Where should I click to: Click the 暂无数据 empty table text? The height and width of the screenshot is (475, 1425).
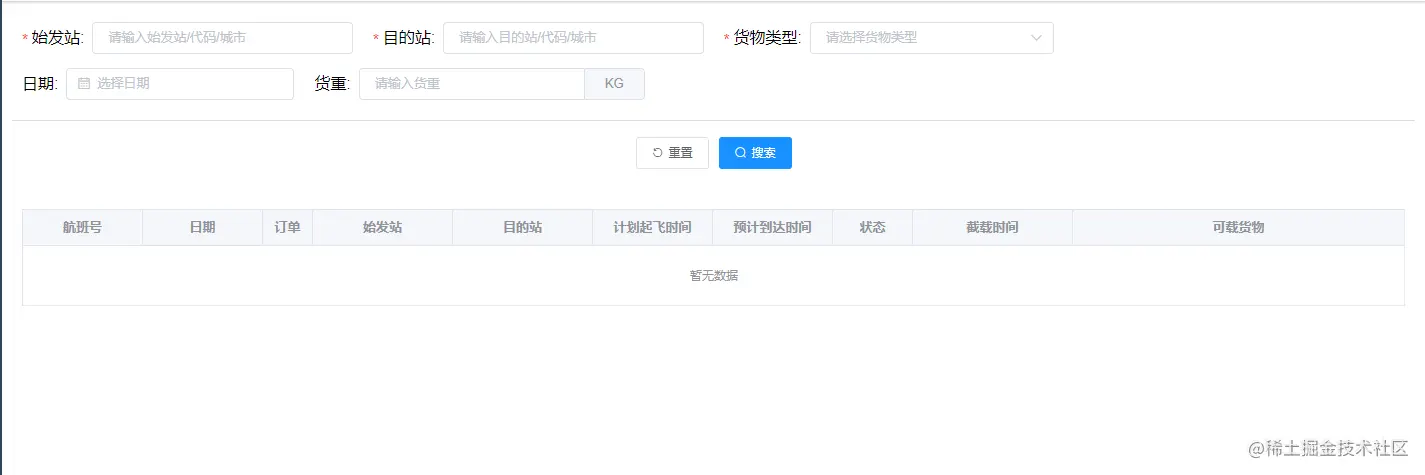[714, 276]
